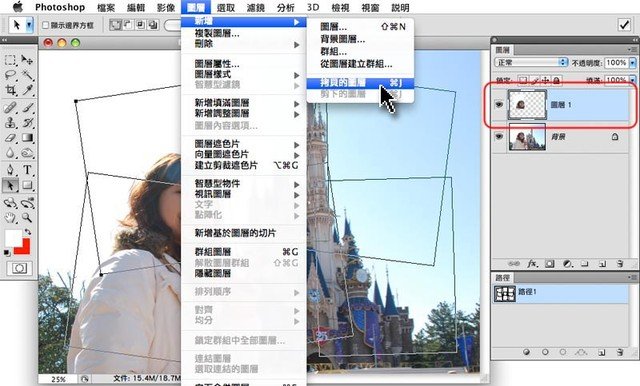This screenshot has width=640, height=386.
Task: Create new layer from Layers panel footer
Action: (x=602, y=264)
